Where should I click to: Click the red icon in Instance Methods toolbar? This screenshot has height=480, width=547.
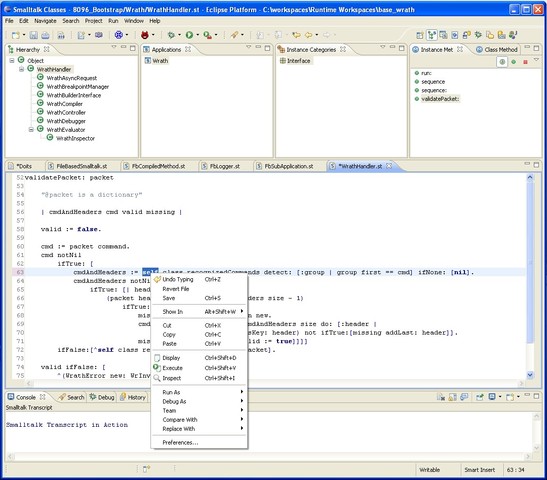(525, 62)
